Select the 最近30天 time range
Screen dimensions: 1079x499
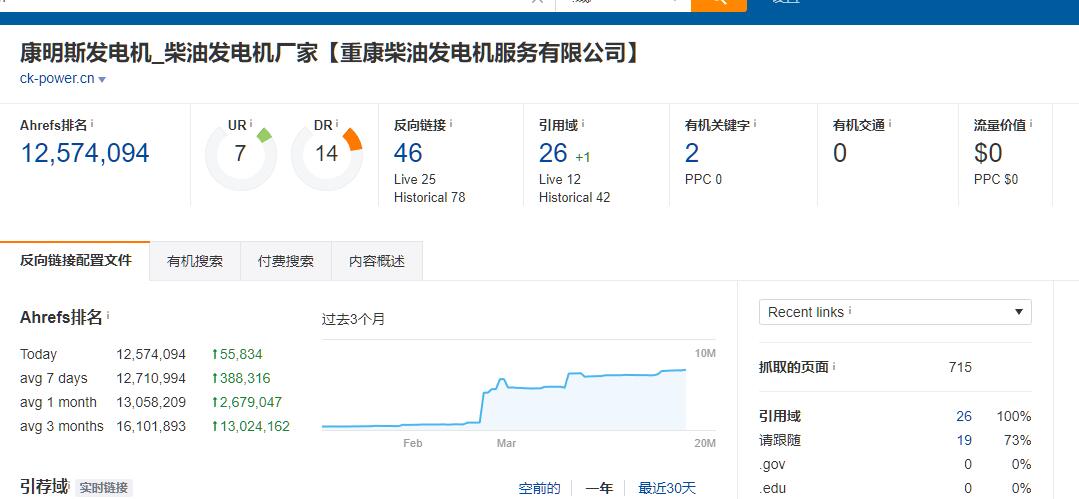coord(667,488)
